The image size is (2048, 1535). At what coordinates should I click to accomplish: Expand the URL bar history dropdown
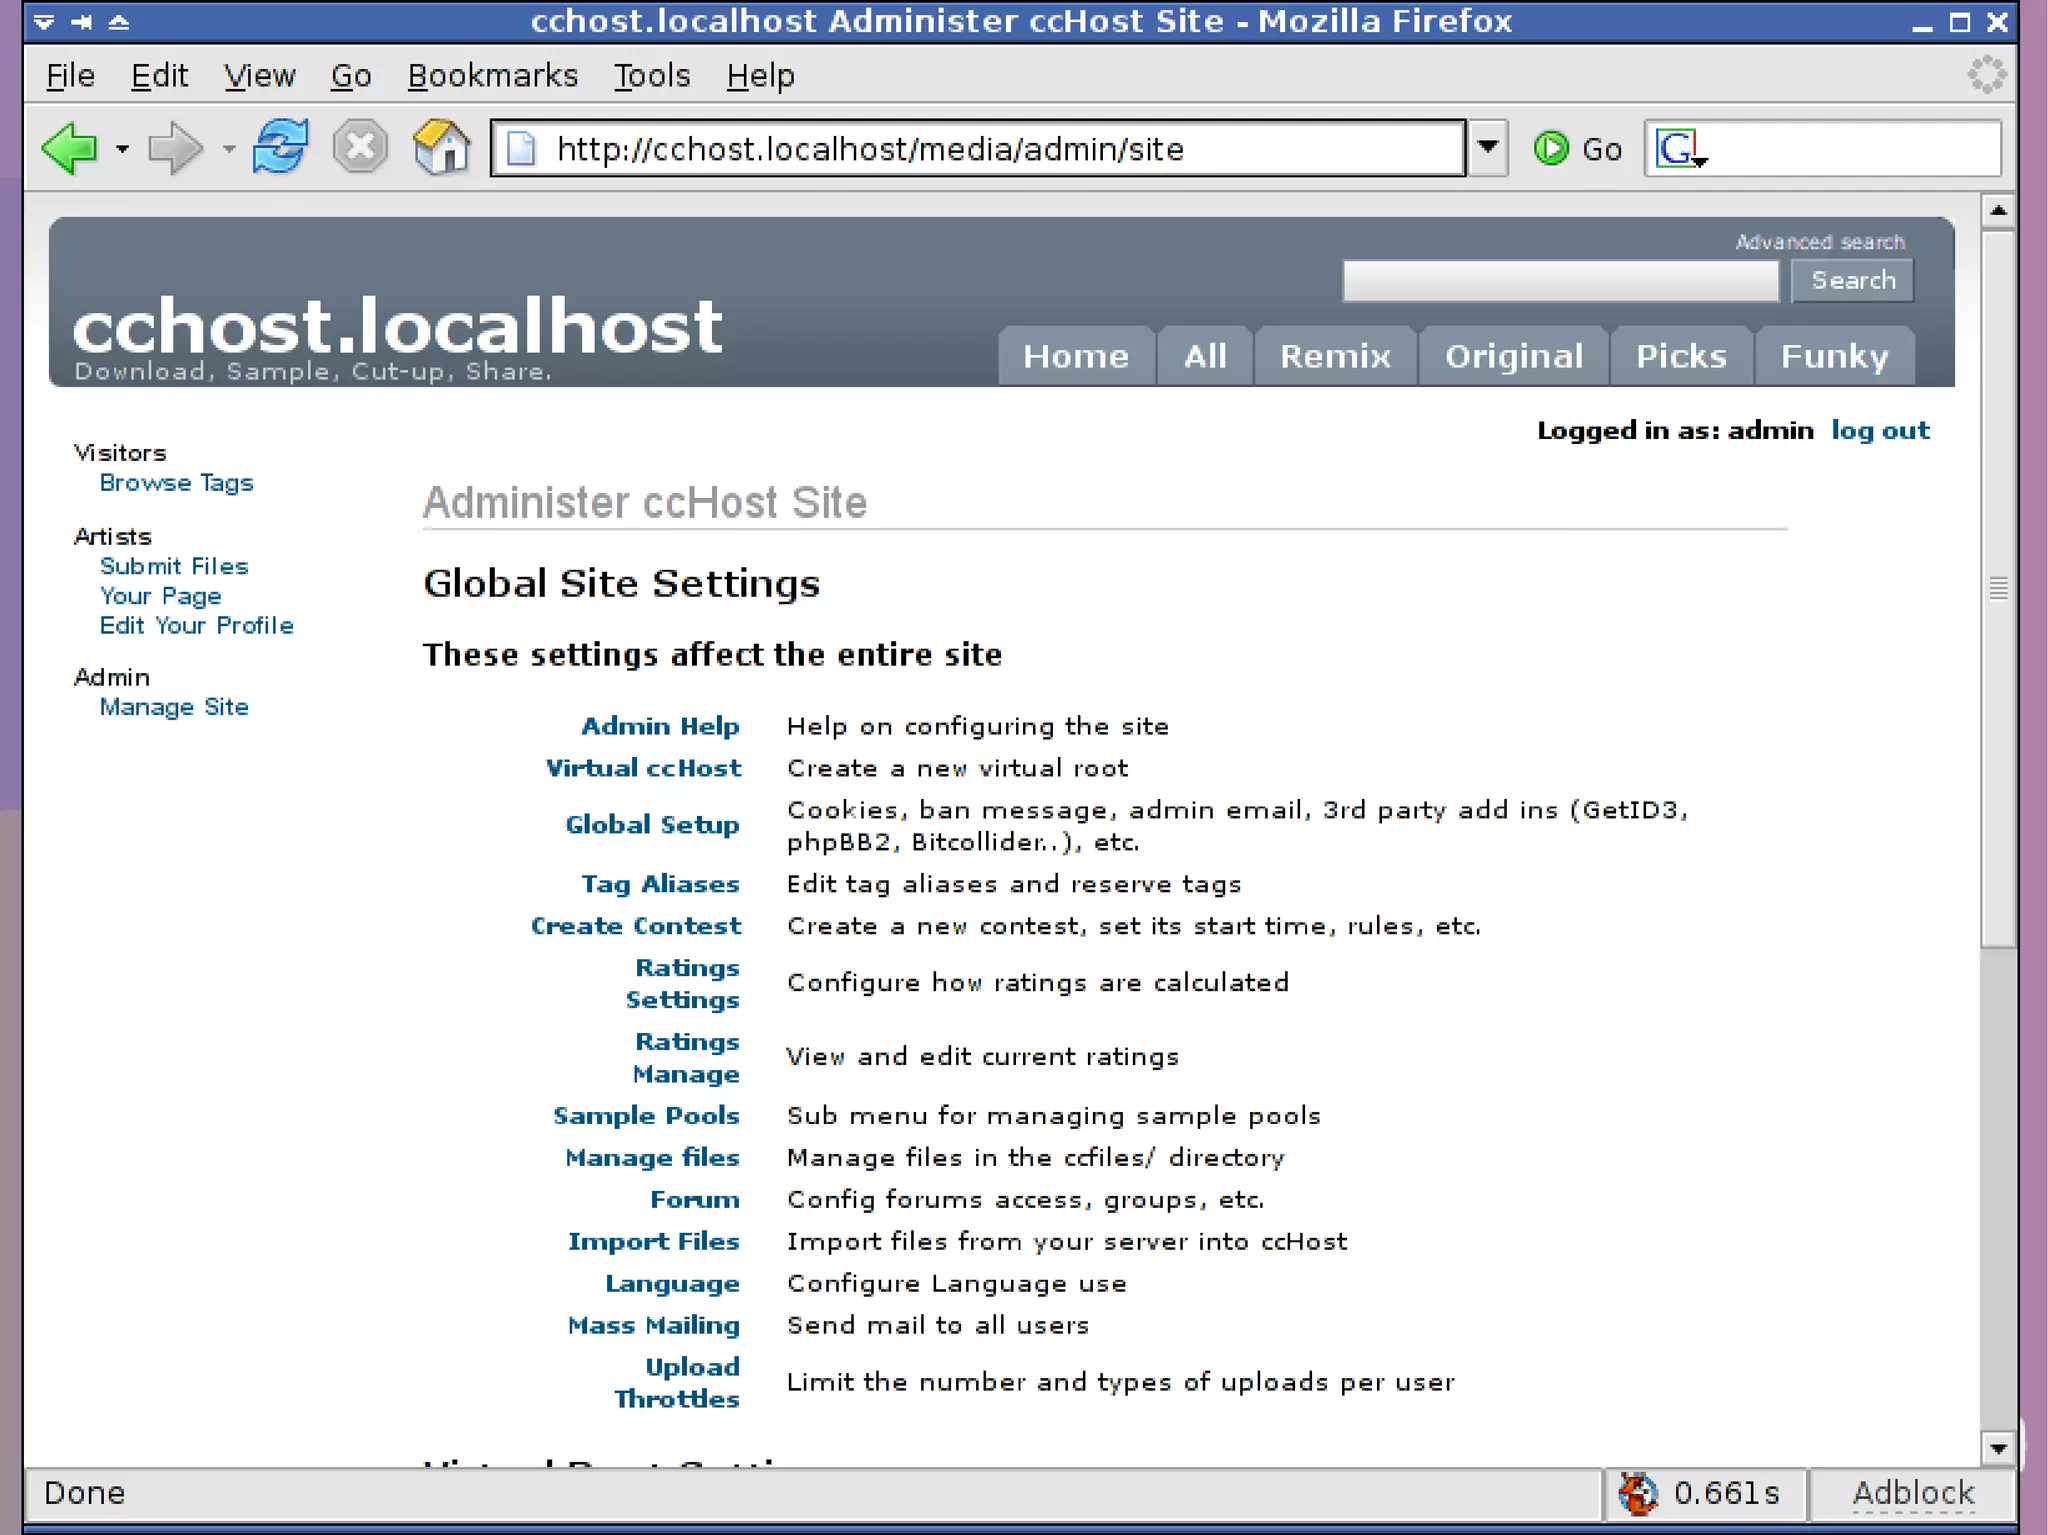pyautogui.click(x=1488, y=148)
